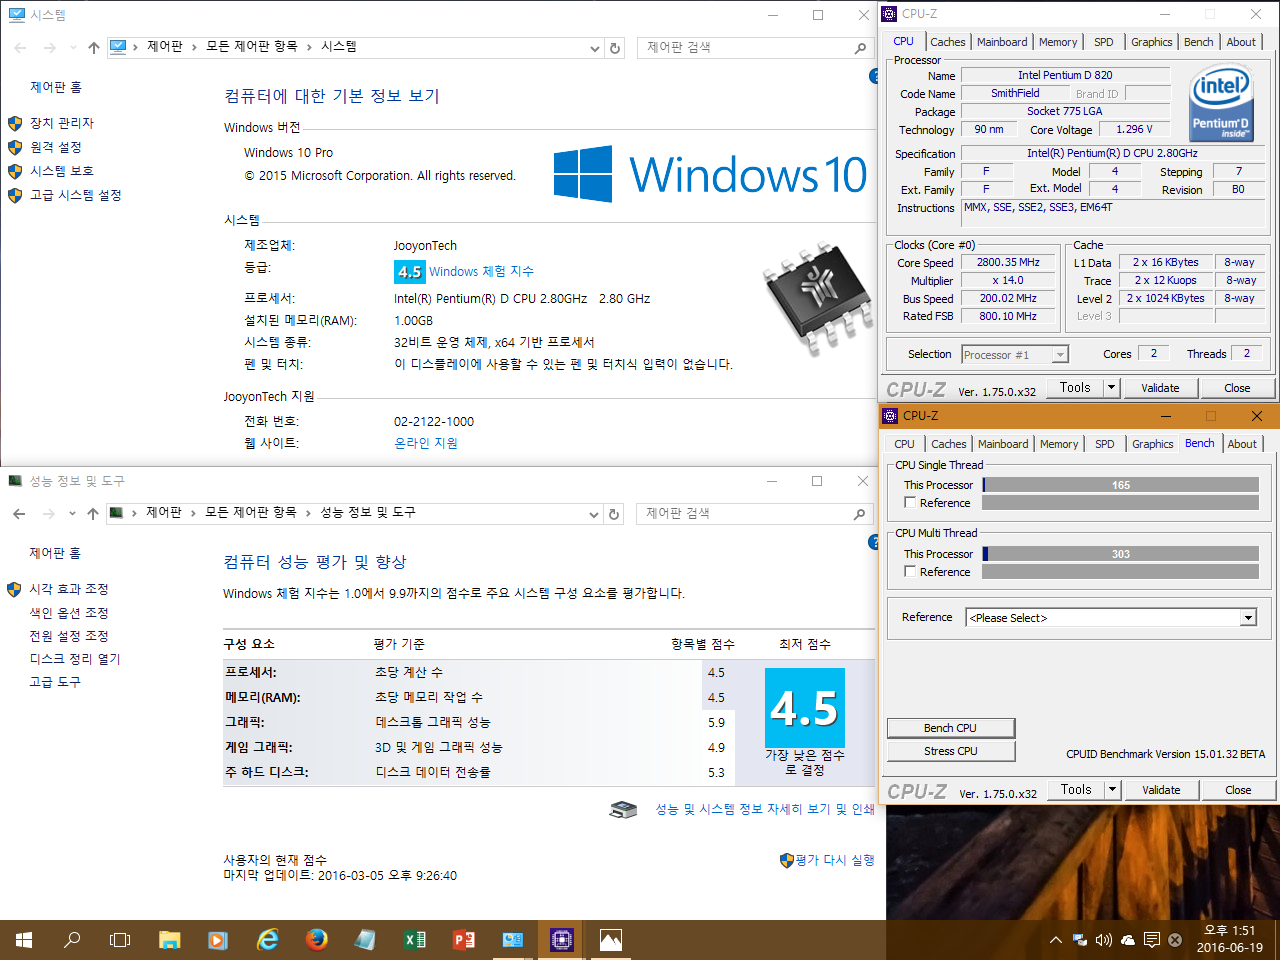The height and width of the screenshot is (960, 1280).
Task: Open 장치 관리자 from the sidebar
Action: 62,123
